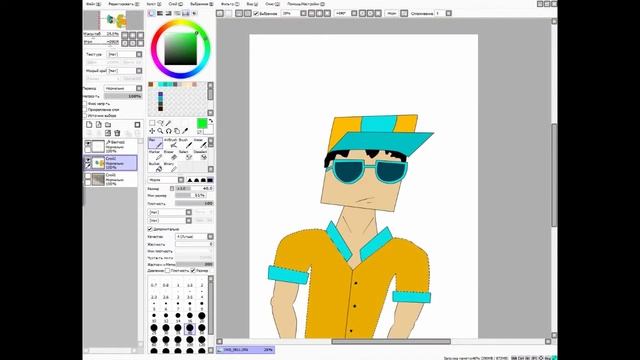Adjust the layer opacity slider
Screen dimensions: 640x360
pos(123,96)
